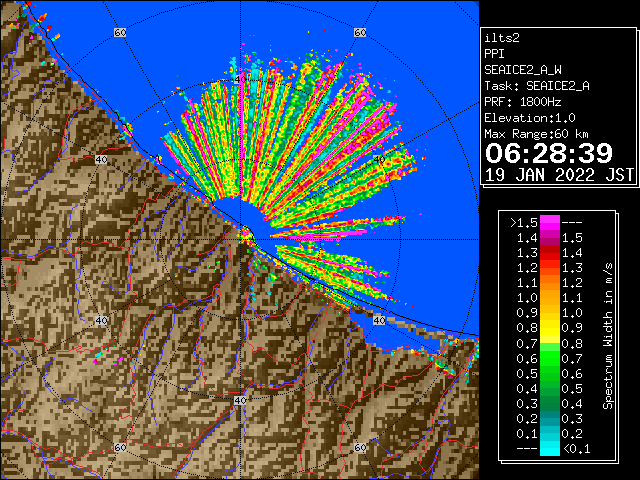Click the 'PPI' scan type label
Screen dimensions: 640x480
[494, 54]
